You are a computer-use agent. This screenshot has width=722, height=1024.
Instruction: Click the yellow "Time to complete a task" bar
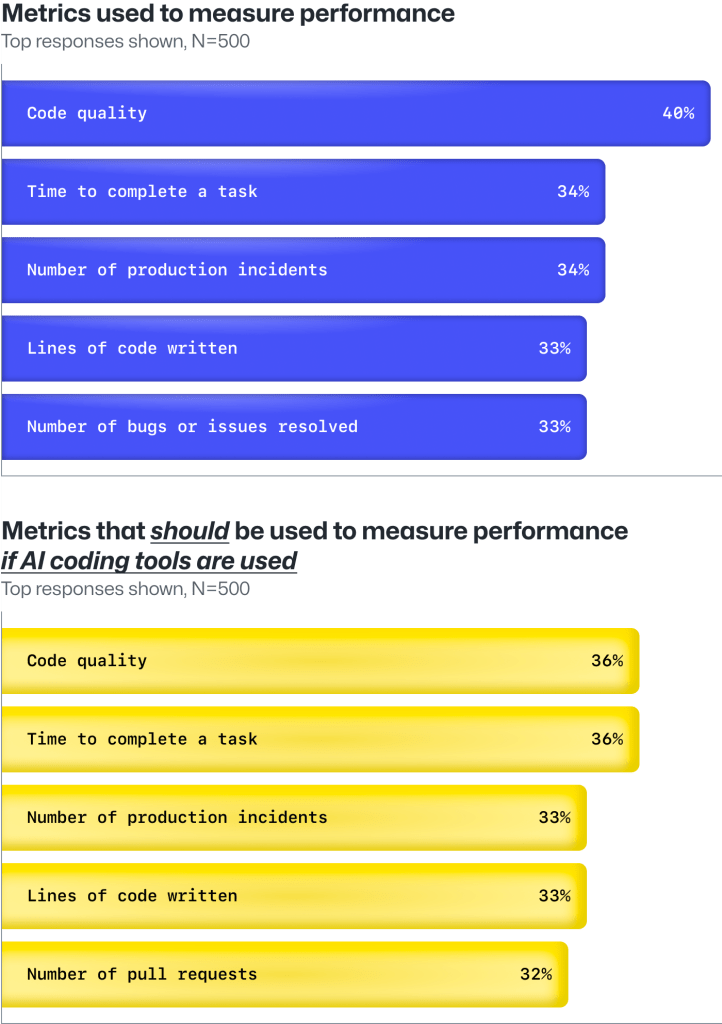pos(320,740)
